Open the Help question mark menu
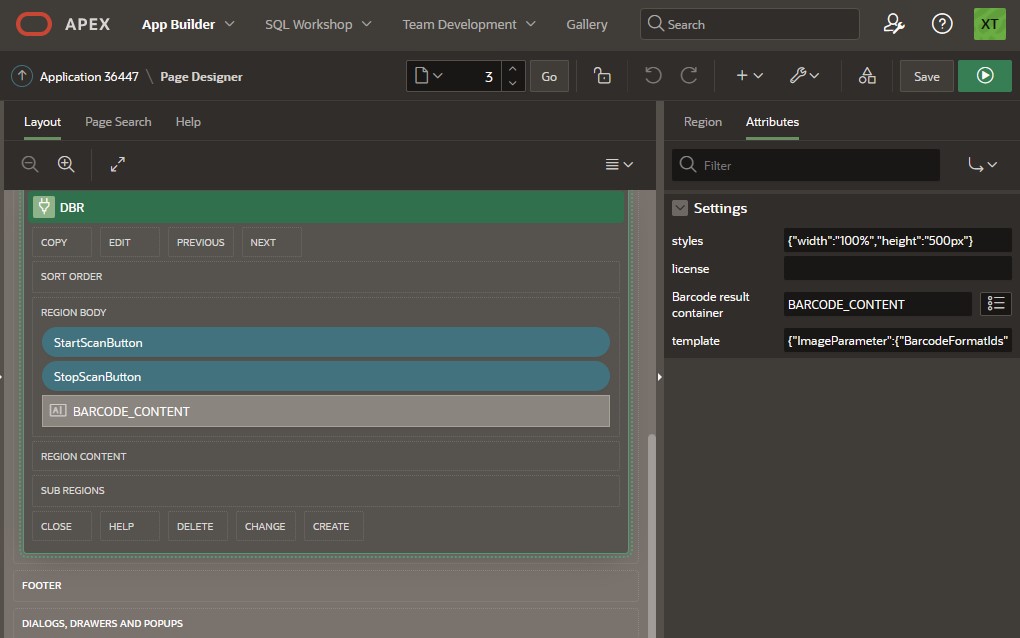 (x=942, y=24)
